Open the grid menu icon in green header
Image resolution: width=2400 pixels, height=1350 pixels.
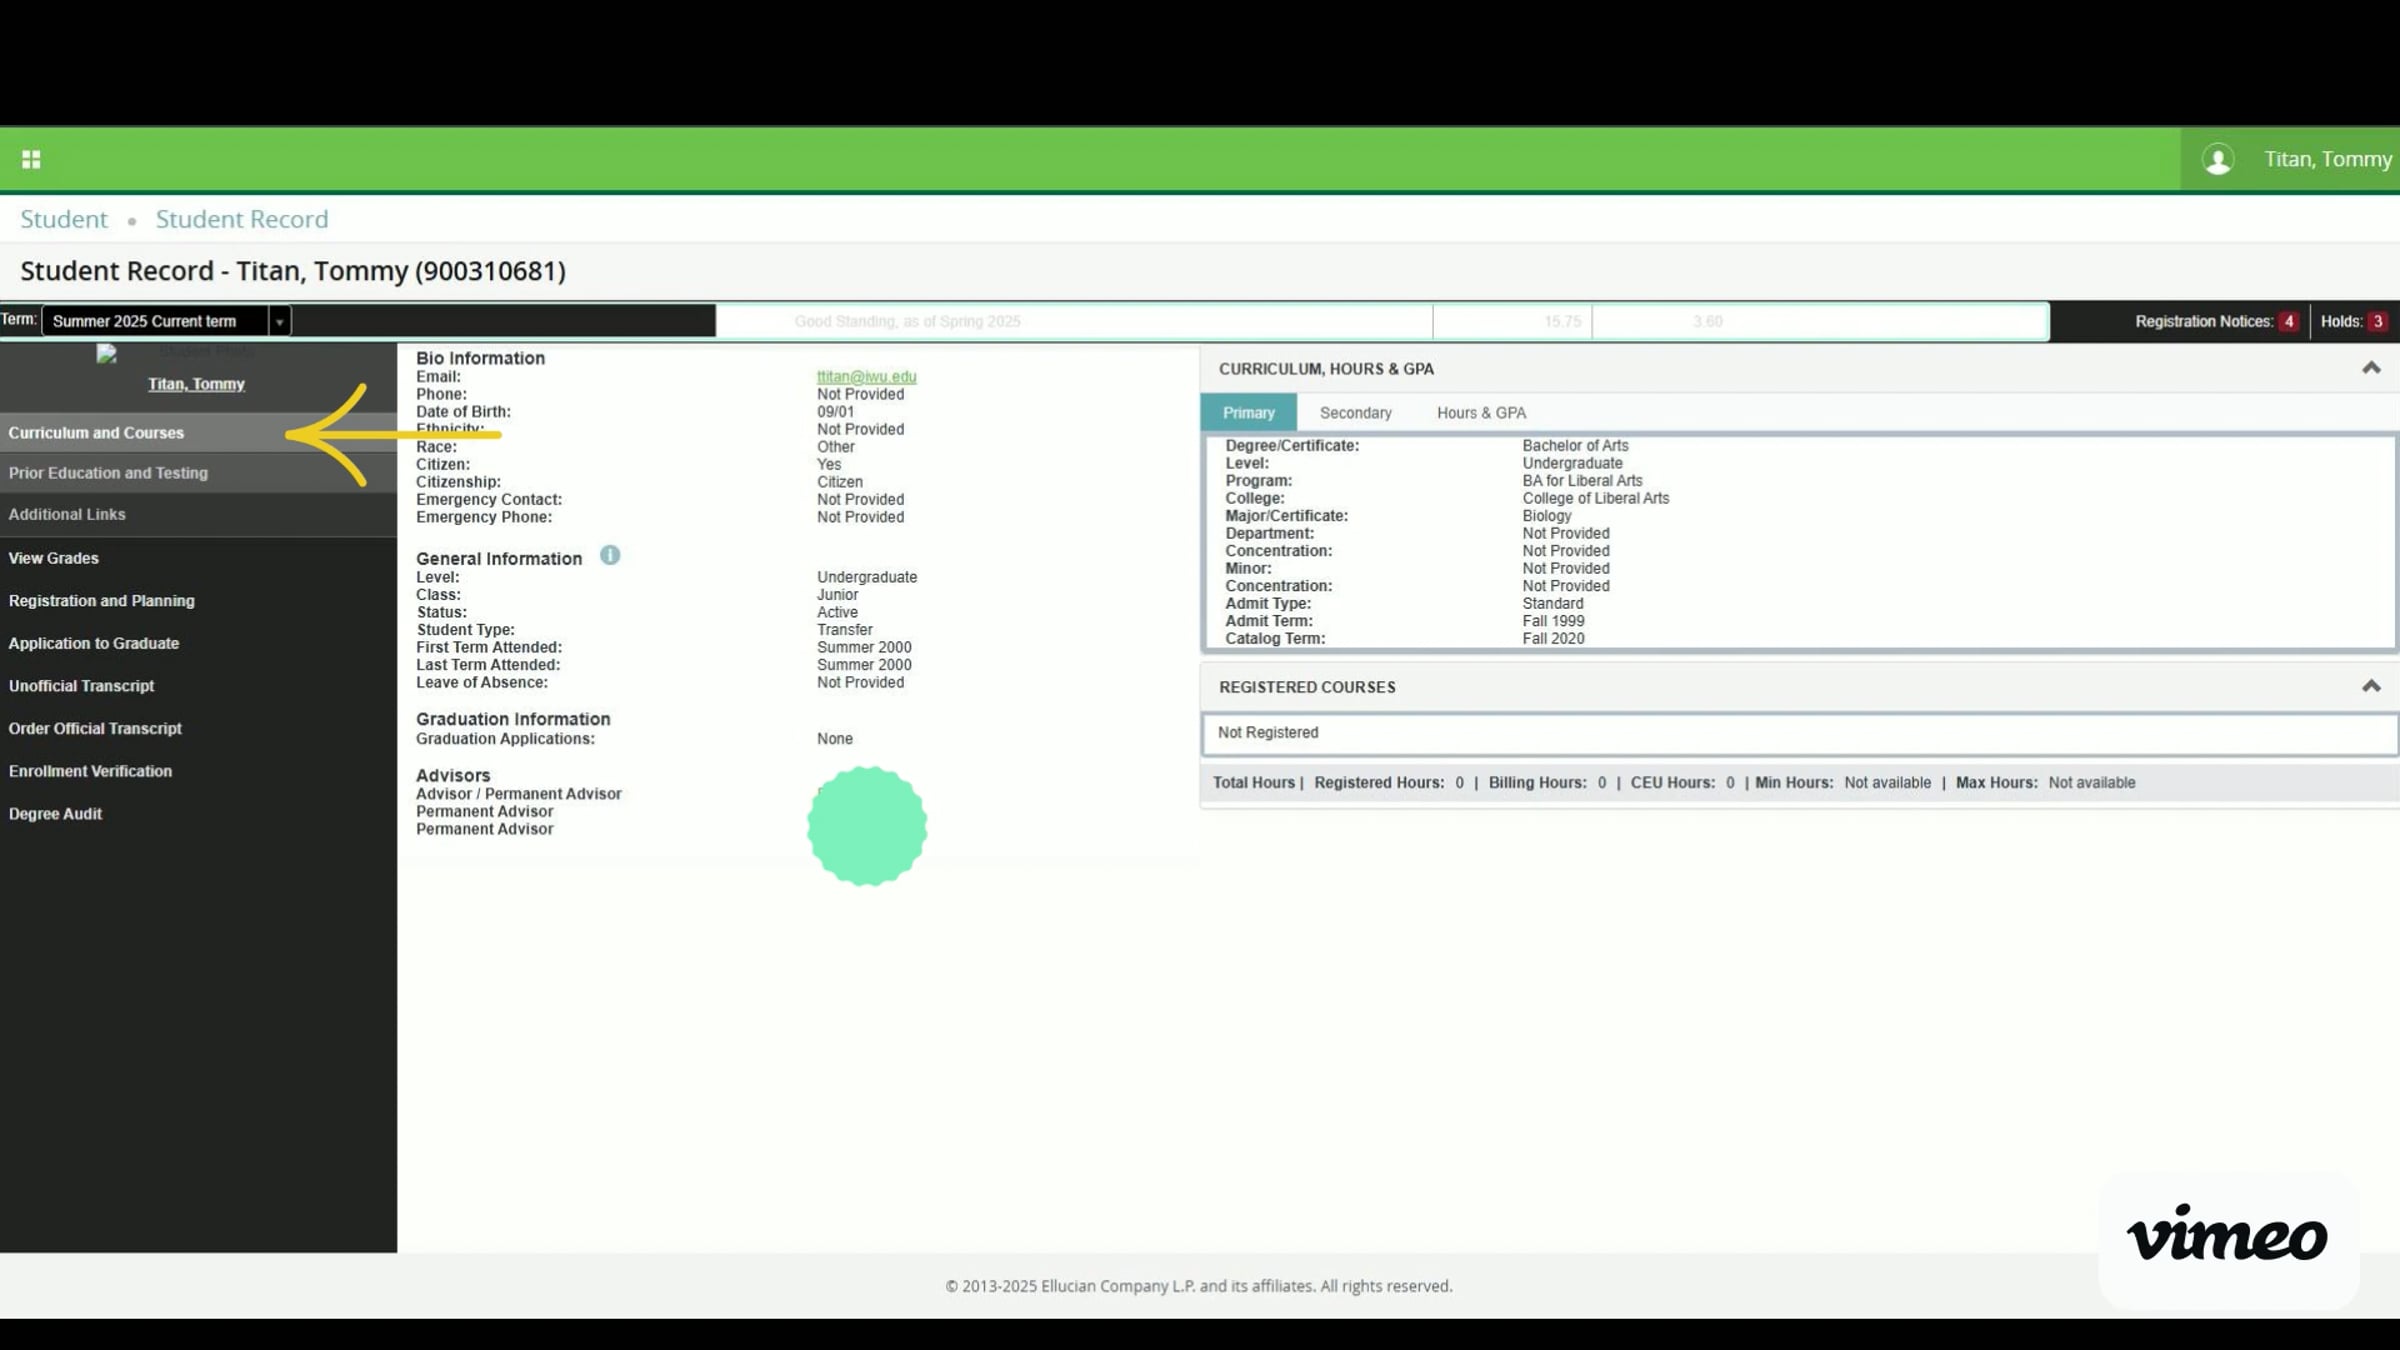point(31,159)
